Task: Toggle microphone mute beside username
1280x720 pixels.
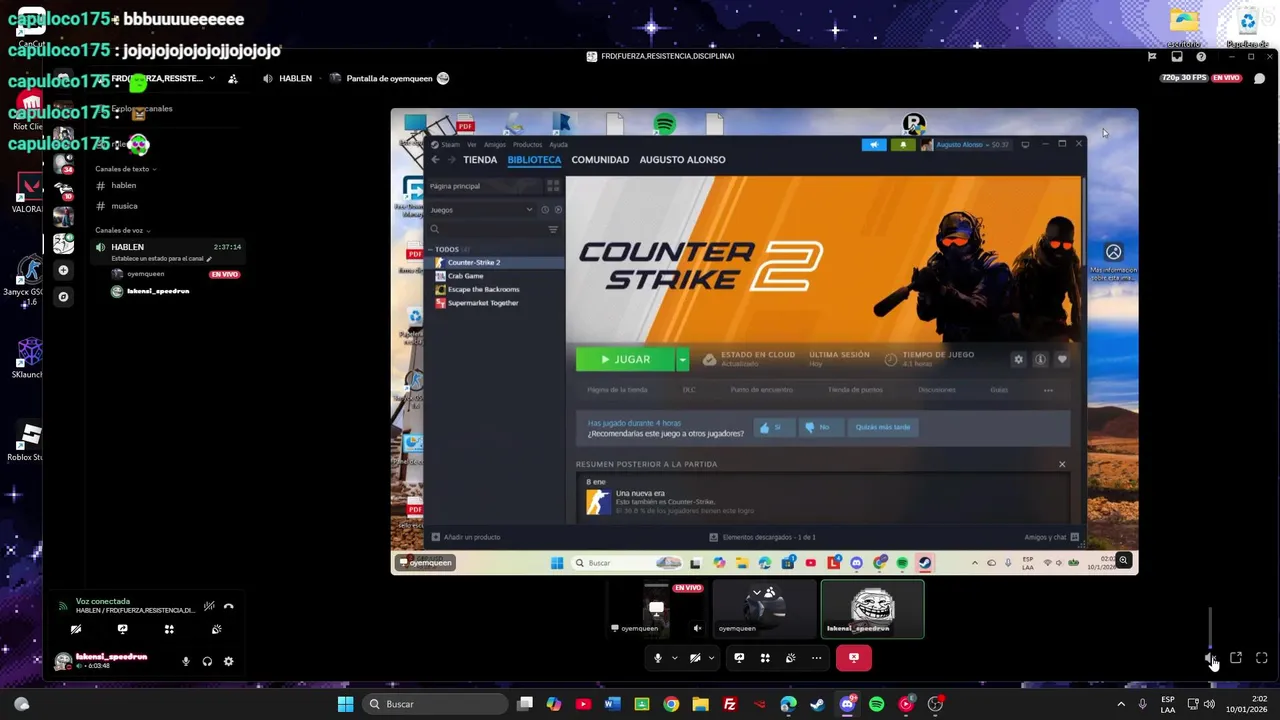Action: pos(185,661)
